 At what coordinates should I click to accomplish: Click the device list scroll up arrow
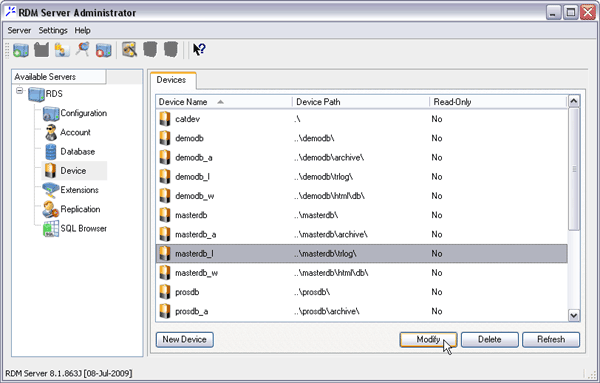574,101
